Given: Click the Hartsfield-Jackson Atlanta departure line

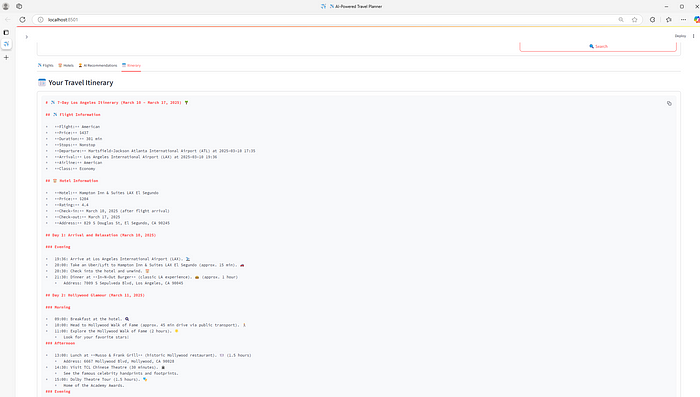Looking at the screenshot, I should click(155, 151).
